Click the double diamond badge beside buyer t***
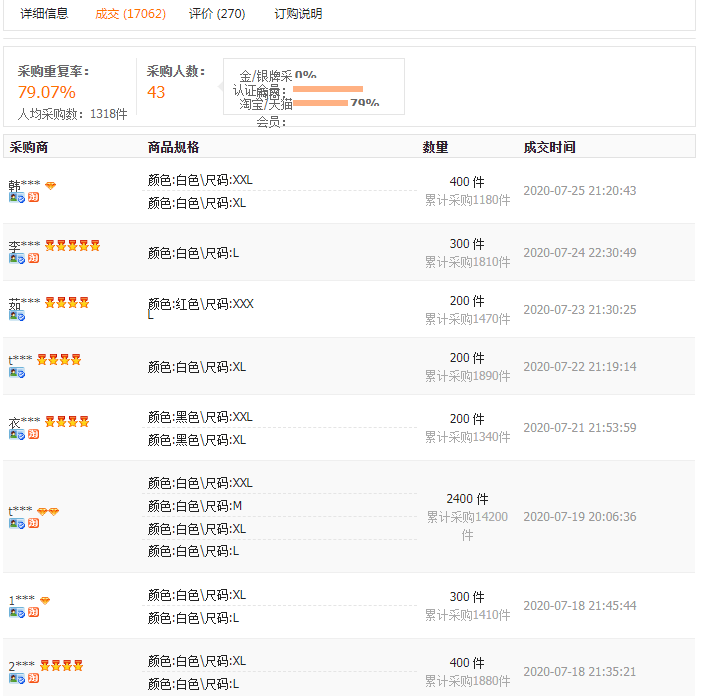 pos(48,511)
